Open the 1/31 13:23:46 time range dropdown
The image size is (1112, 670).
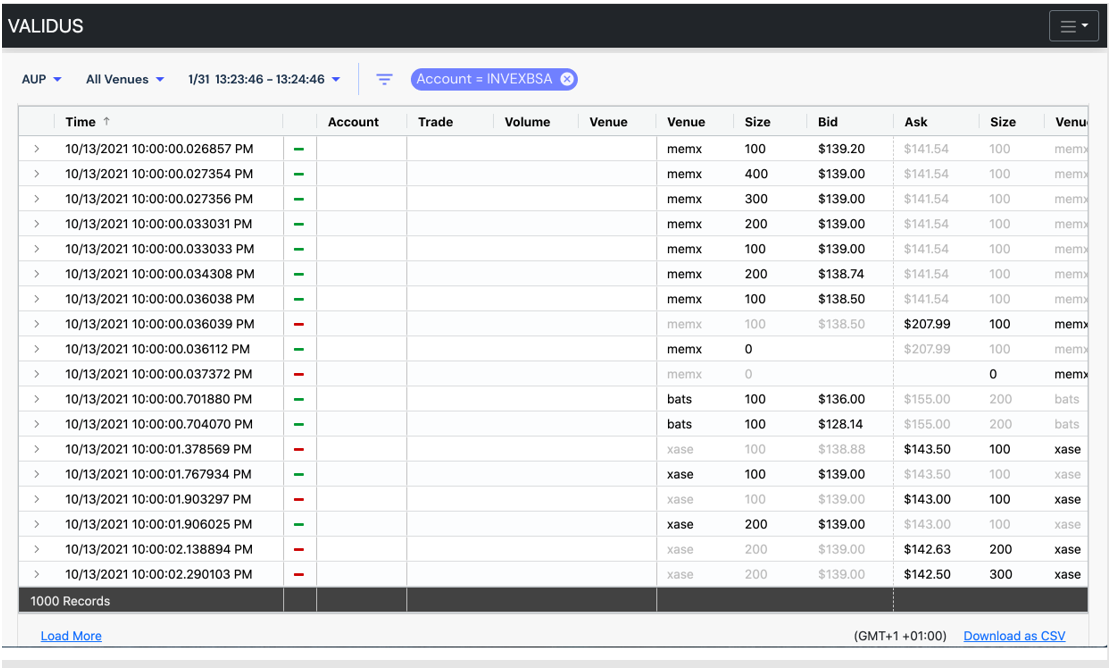click(x=264, y=79)
